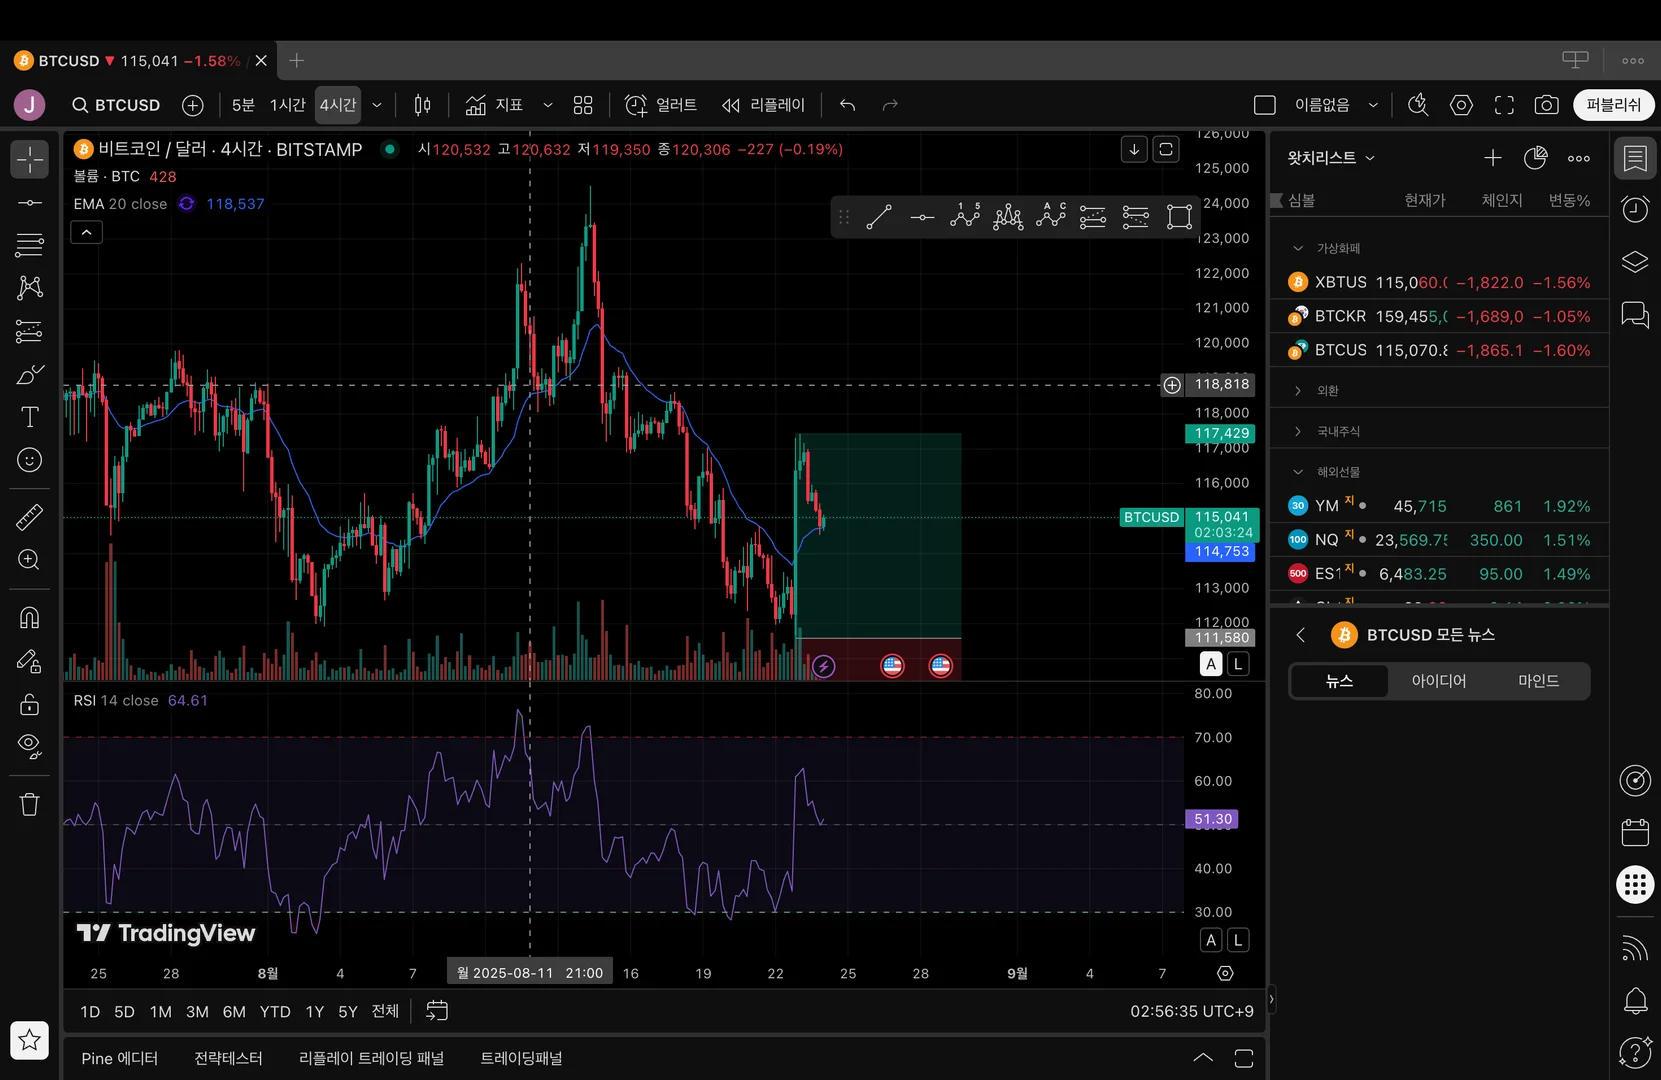Select the brush drawing tool

(30, 375)
